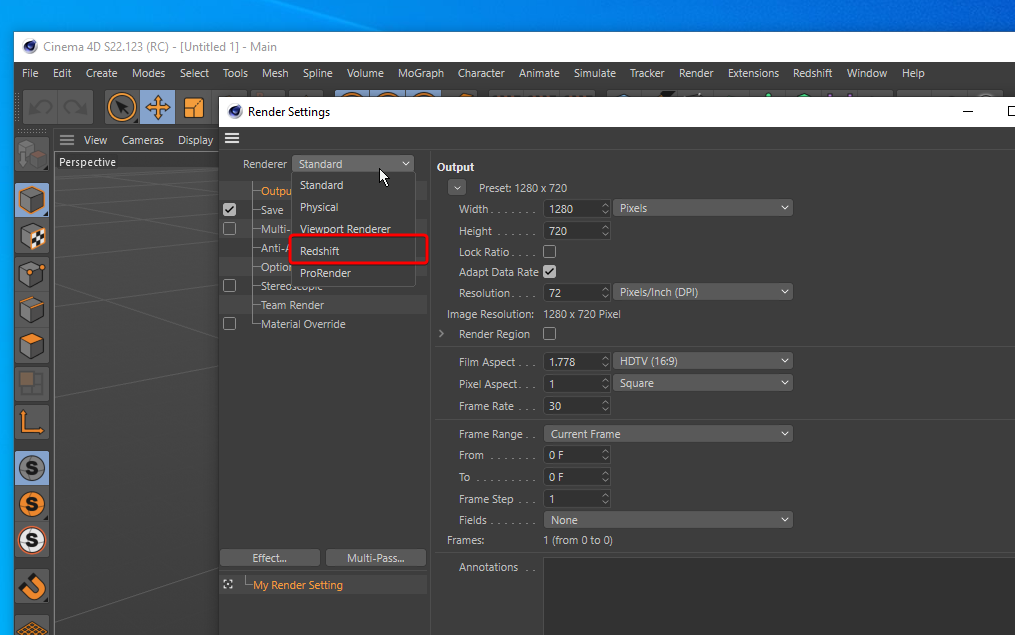Open the Render Settings hamburger menu
This screenshot has height=635, width=1015.
(x=232, y=139)
